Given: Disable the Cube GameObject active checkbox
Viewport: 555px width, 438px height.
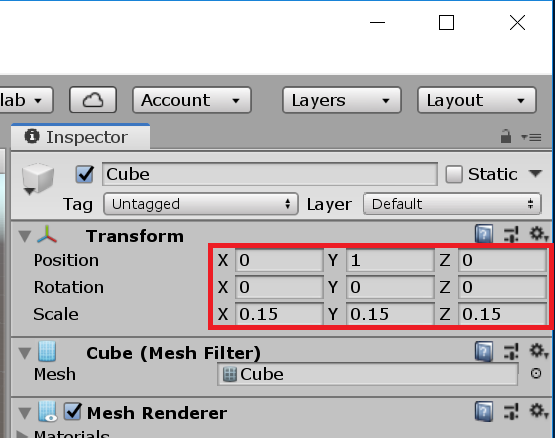Looking at the screenshot, I should 85,174.
